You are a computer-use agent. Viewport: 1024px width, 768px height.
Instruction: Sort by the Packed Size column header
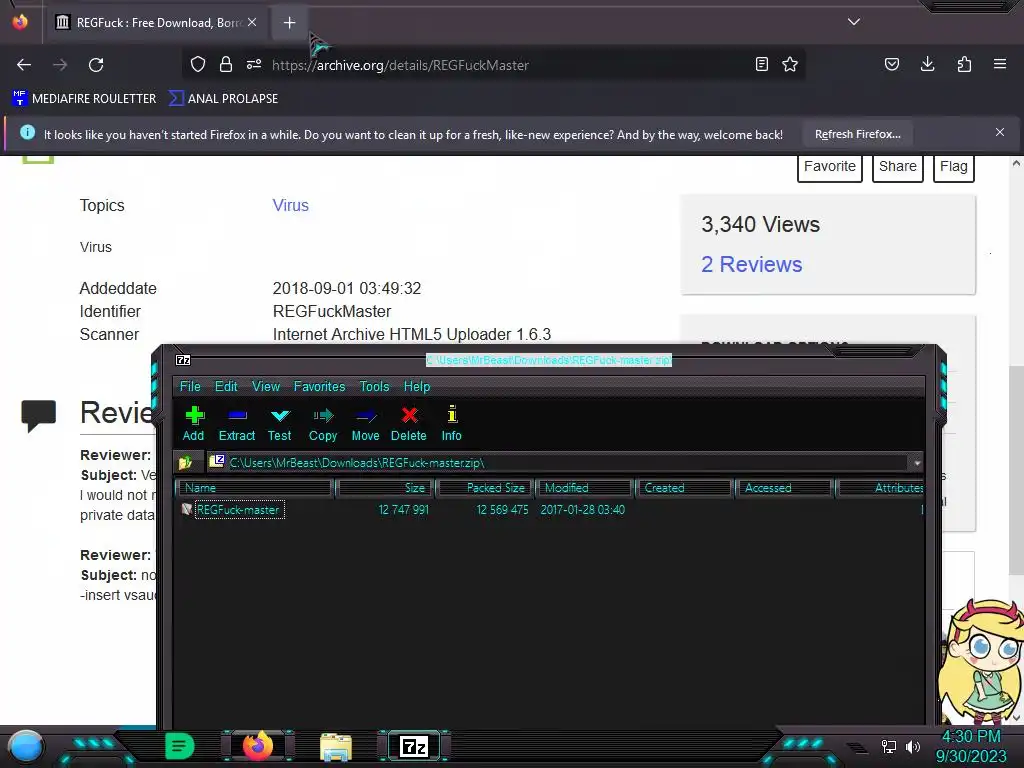point(487,488)
